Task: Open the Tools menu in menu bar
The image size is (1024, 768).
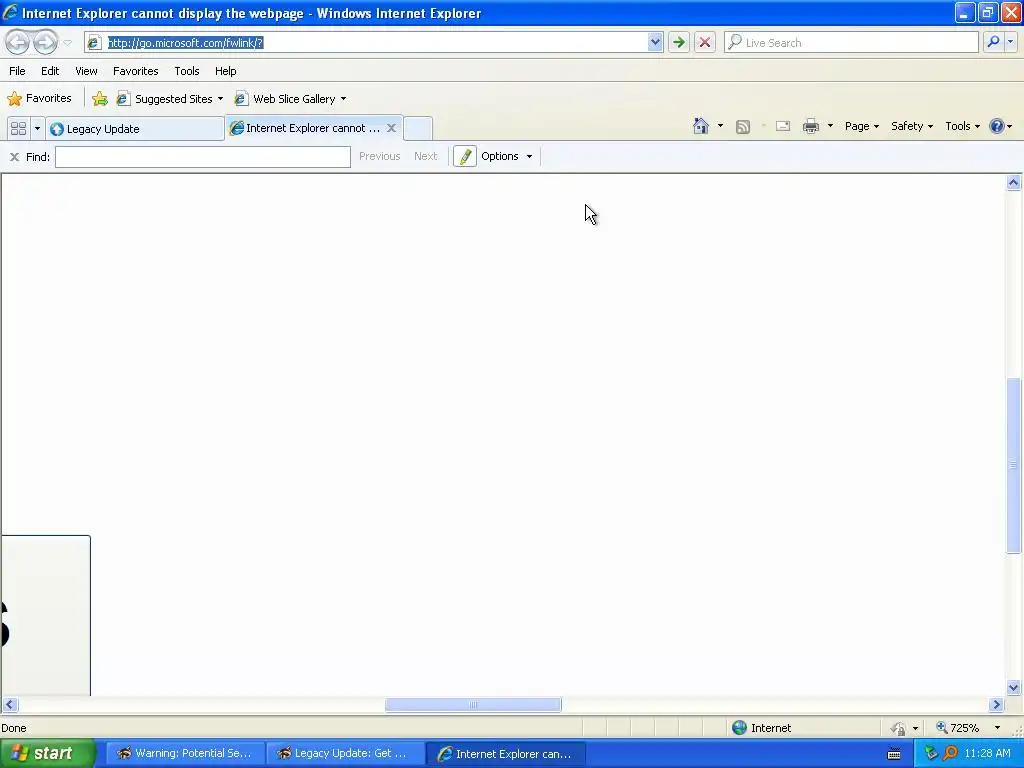Action: pos(187,71)
